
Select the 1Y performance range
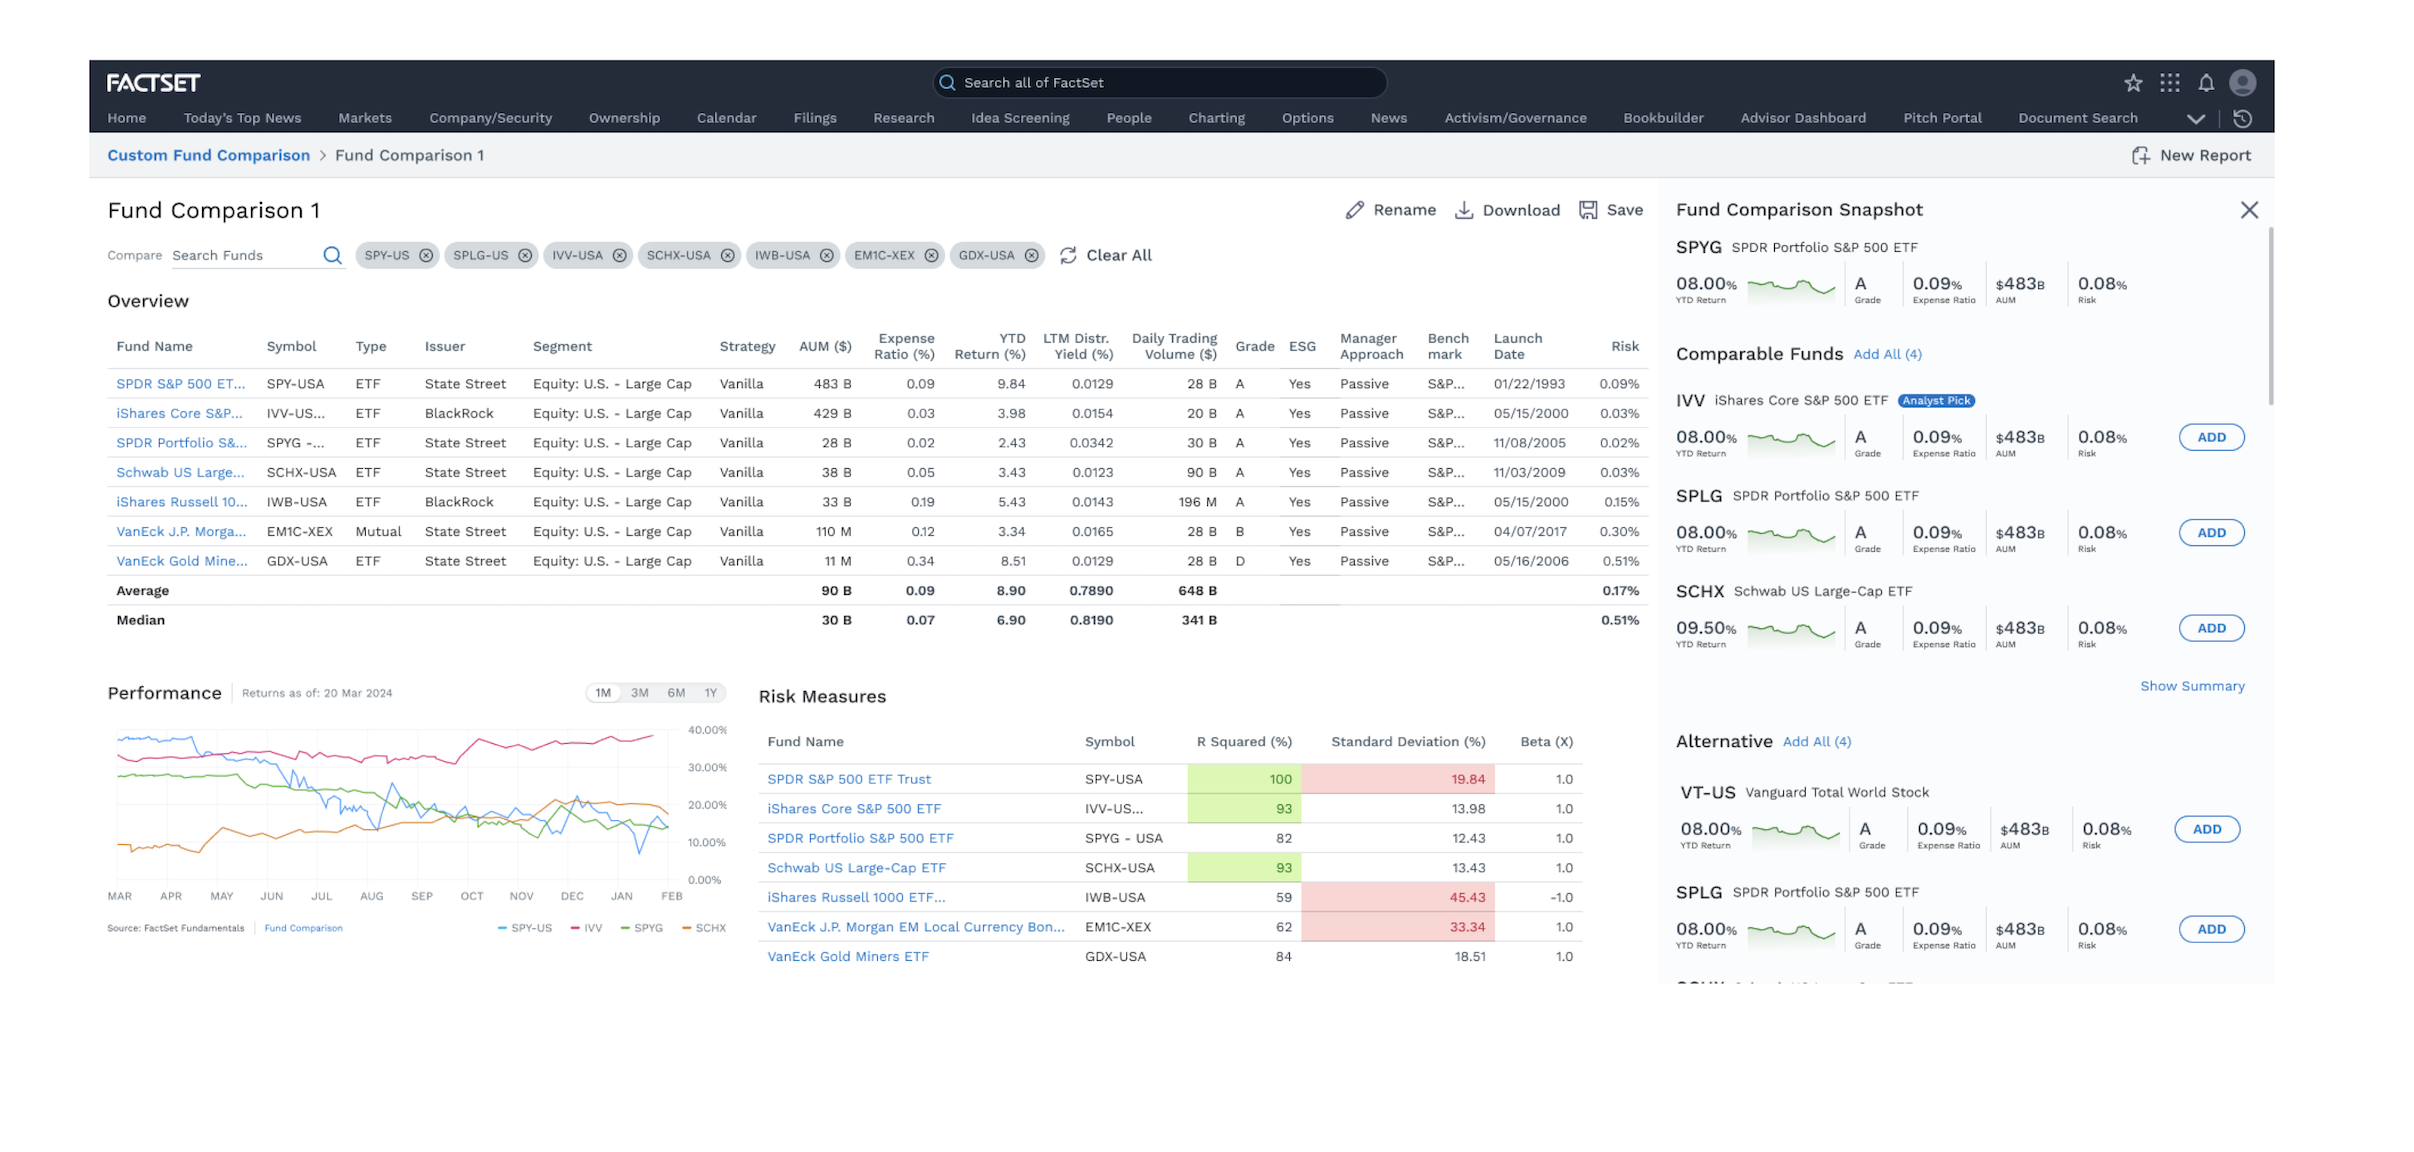[711, 693]
